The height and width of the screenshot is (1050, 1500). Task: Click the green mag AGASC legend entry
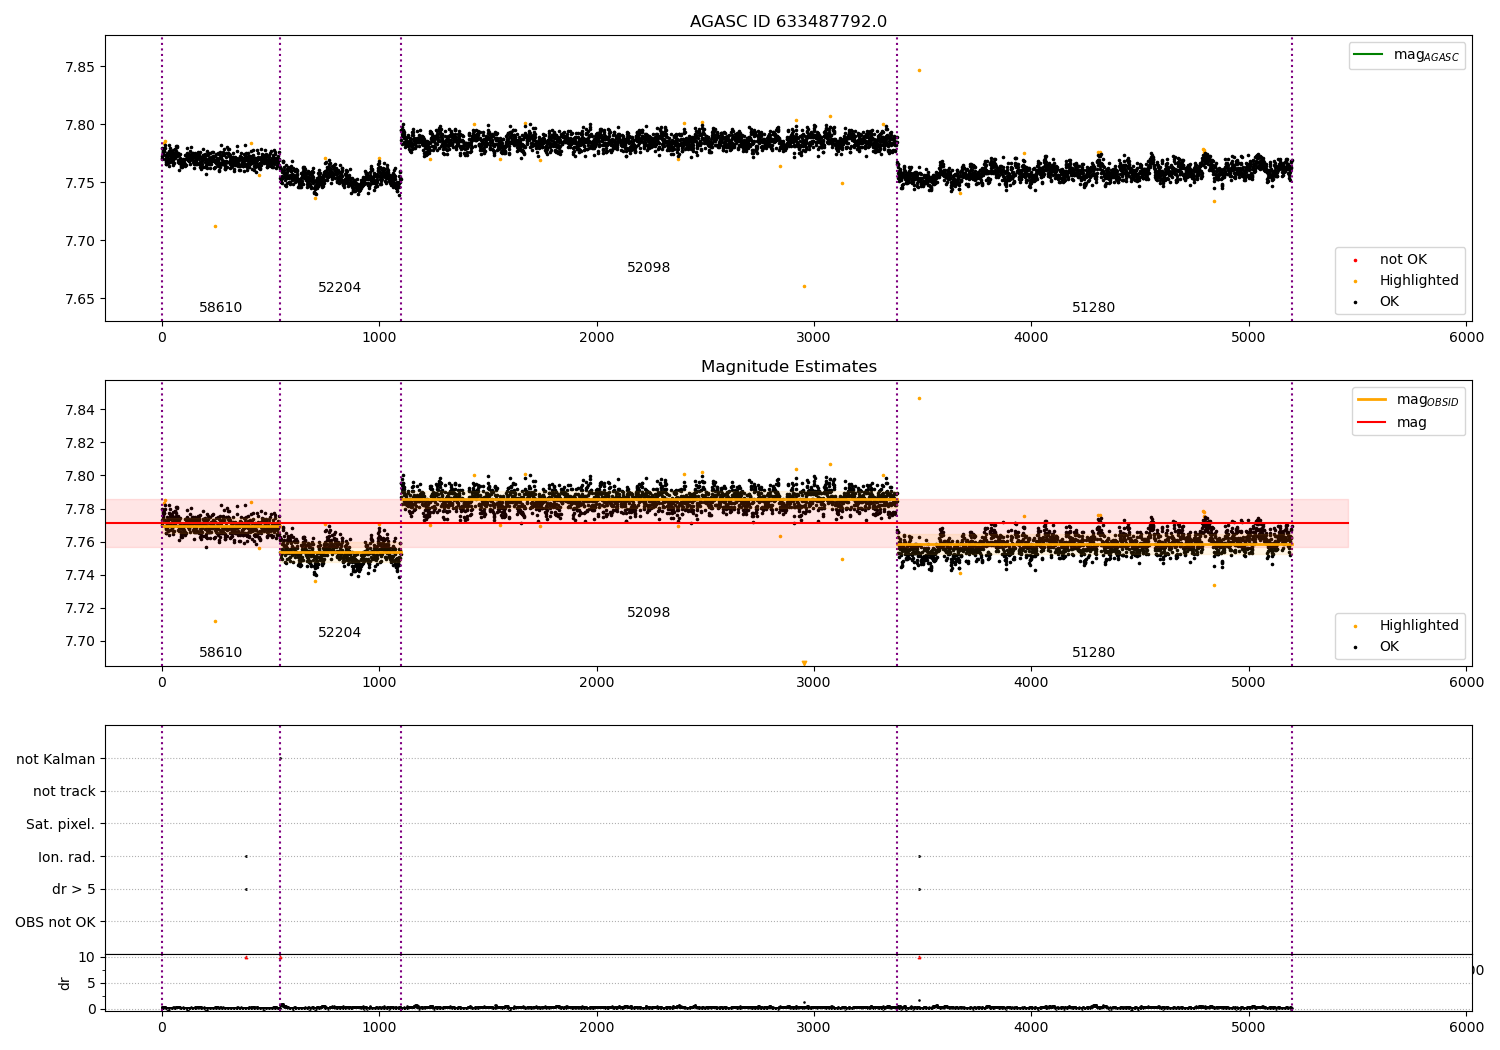tap(1407, 55)
